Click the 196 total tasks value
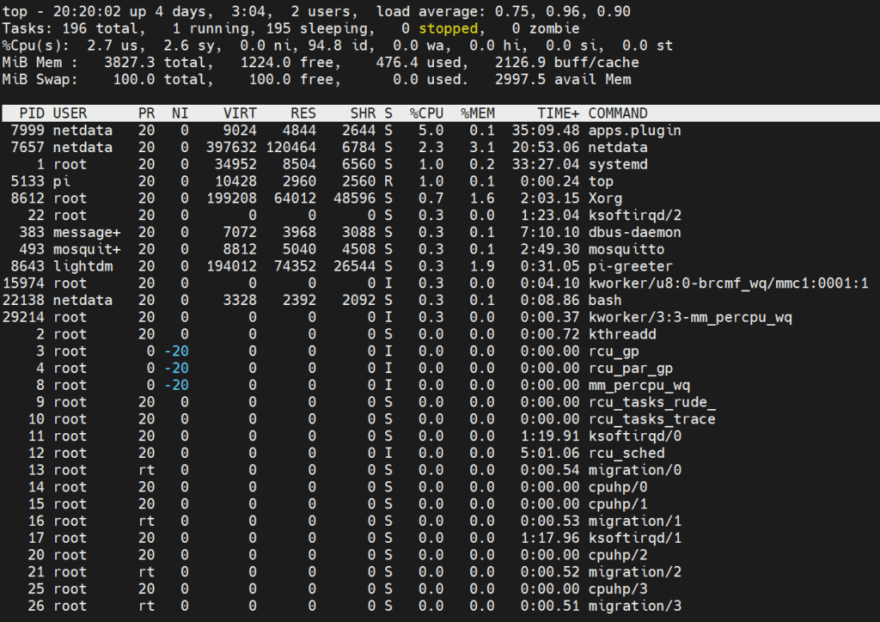 pyautogui.click(x=75, y=28)
